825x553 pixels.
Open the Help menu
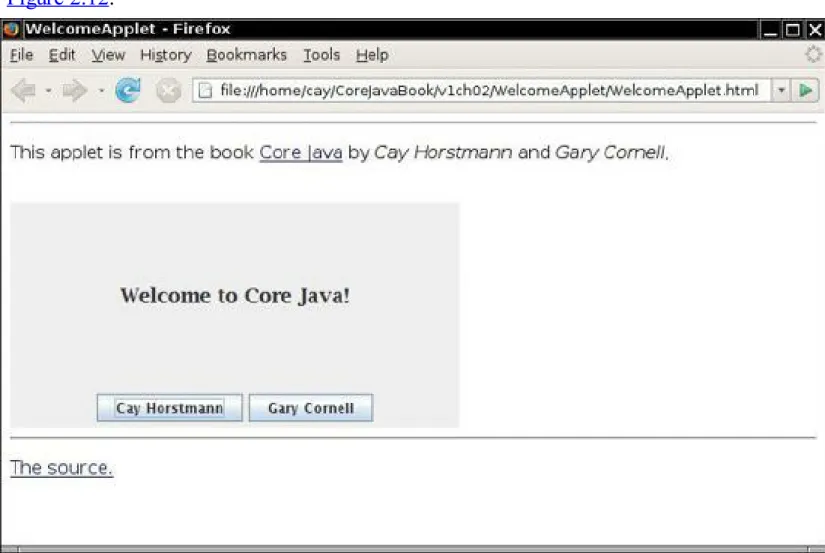point(372,55)
